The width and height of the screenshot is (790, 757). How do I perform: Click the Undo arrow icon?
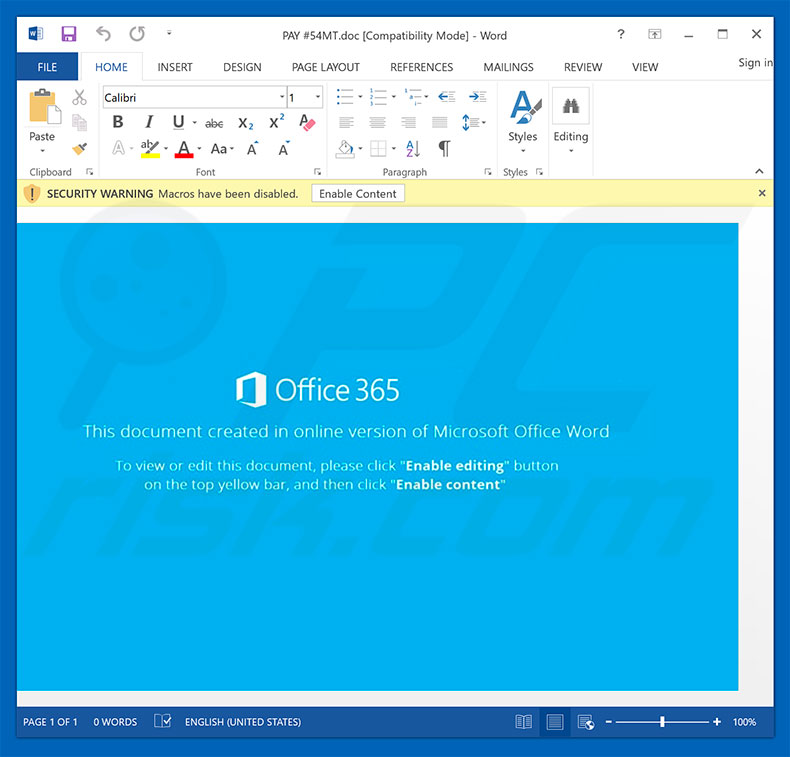click(103, 35)
